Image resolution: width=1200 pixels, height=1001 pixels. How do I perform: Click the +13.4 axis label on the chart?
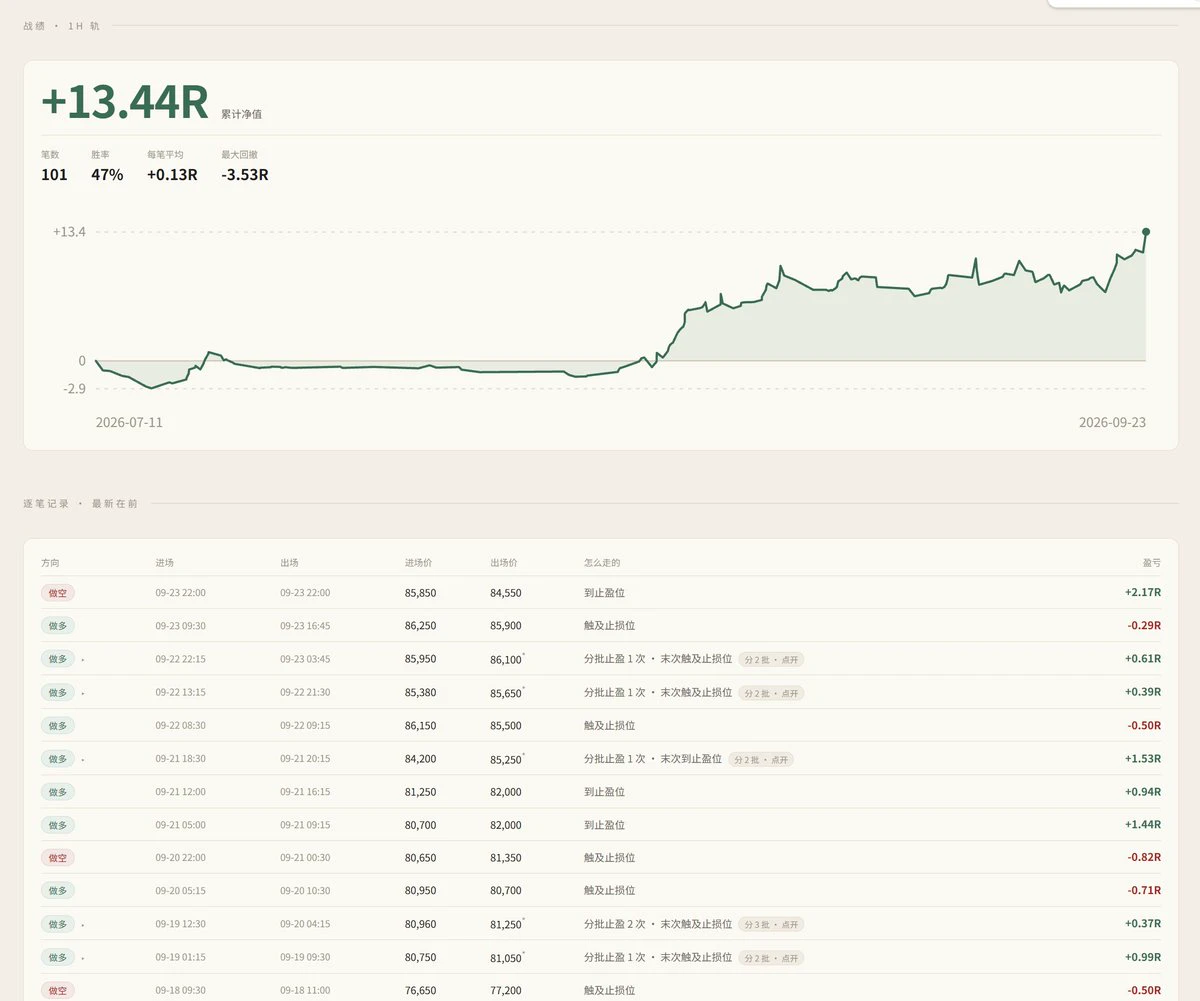(69, 232)
